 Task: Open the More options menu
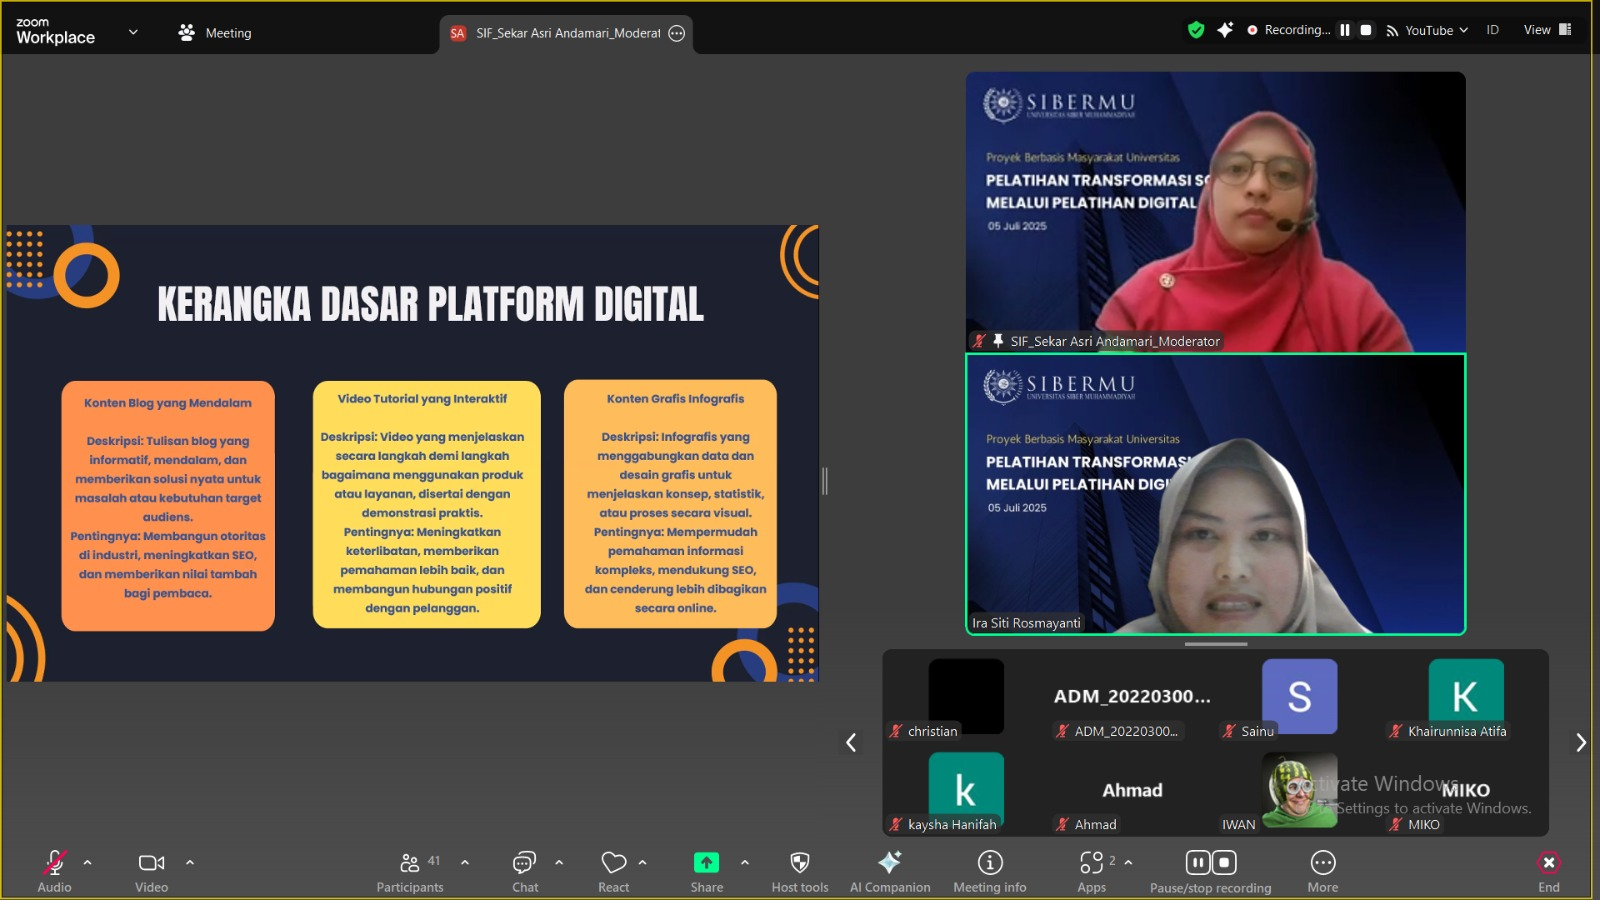point(1323,870)
